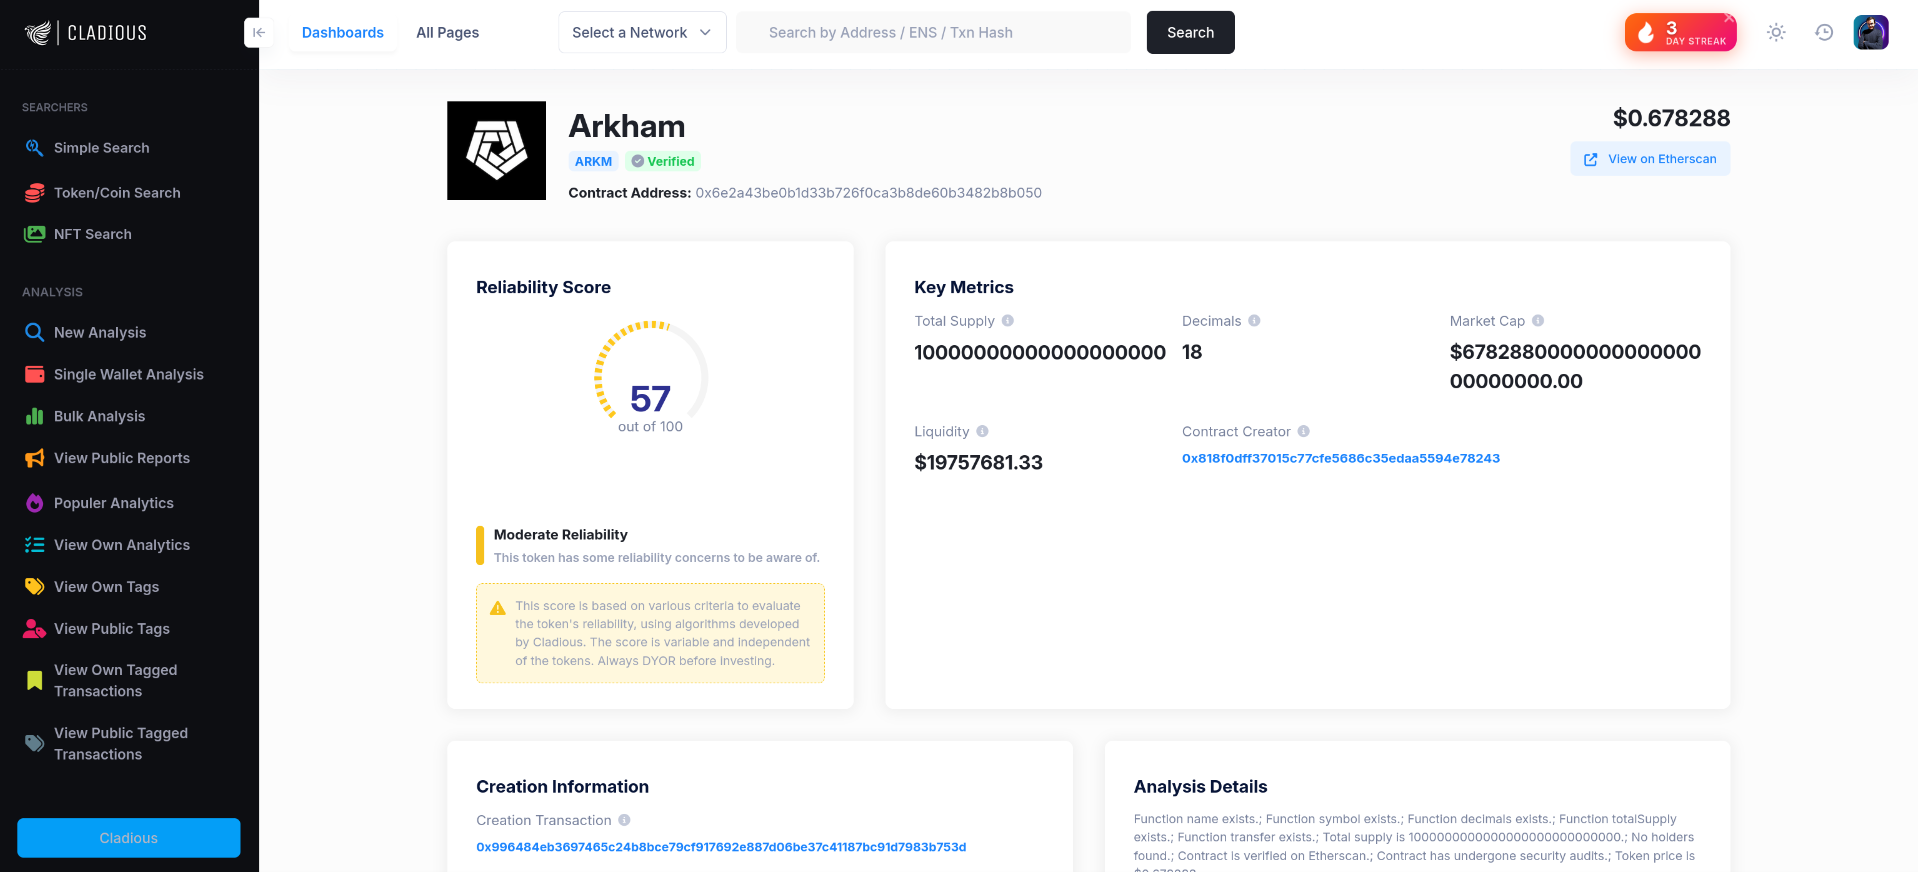The image size is (1918, 872).
Task: Click the Moderate Reliability label
Action: click(x=560, y=535)
